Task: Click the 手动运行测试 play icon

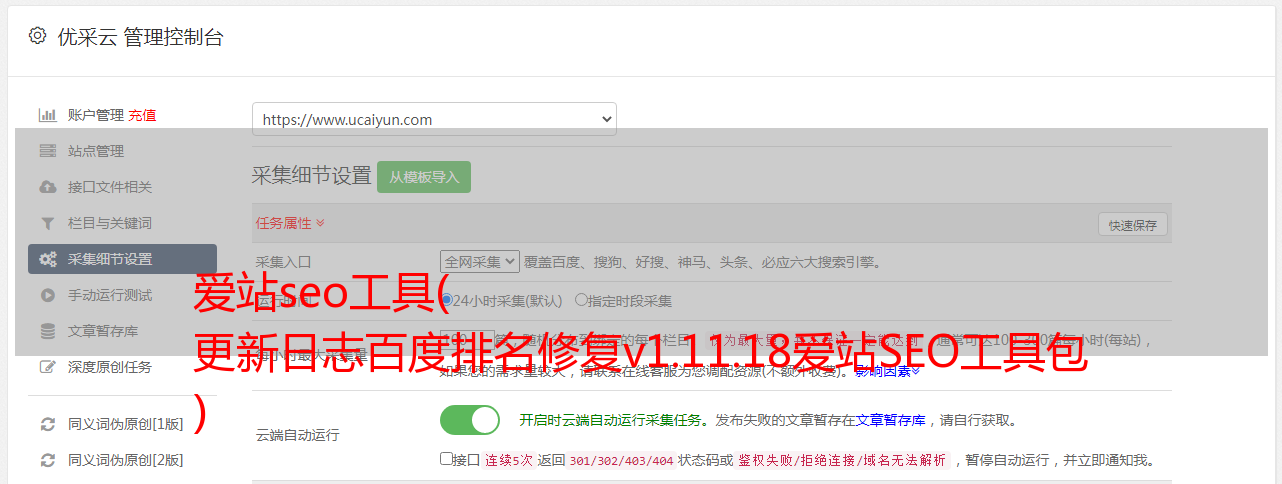Action: pyautogui.click(x=47, y=295)
